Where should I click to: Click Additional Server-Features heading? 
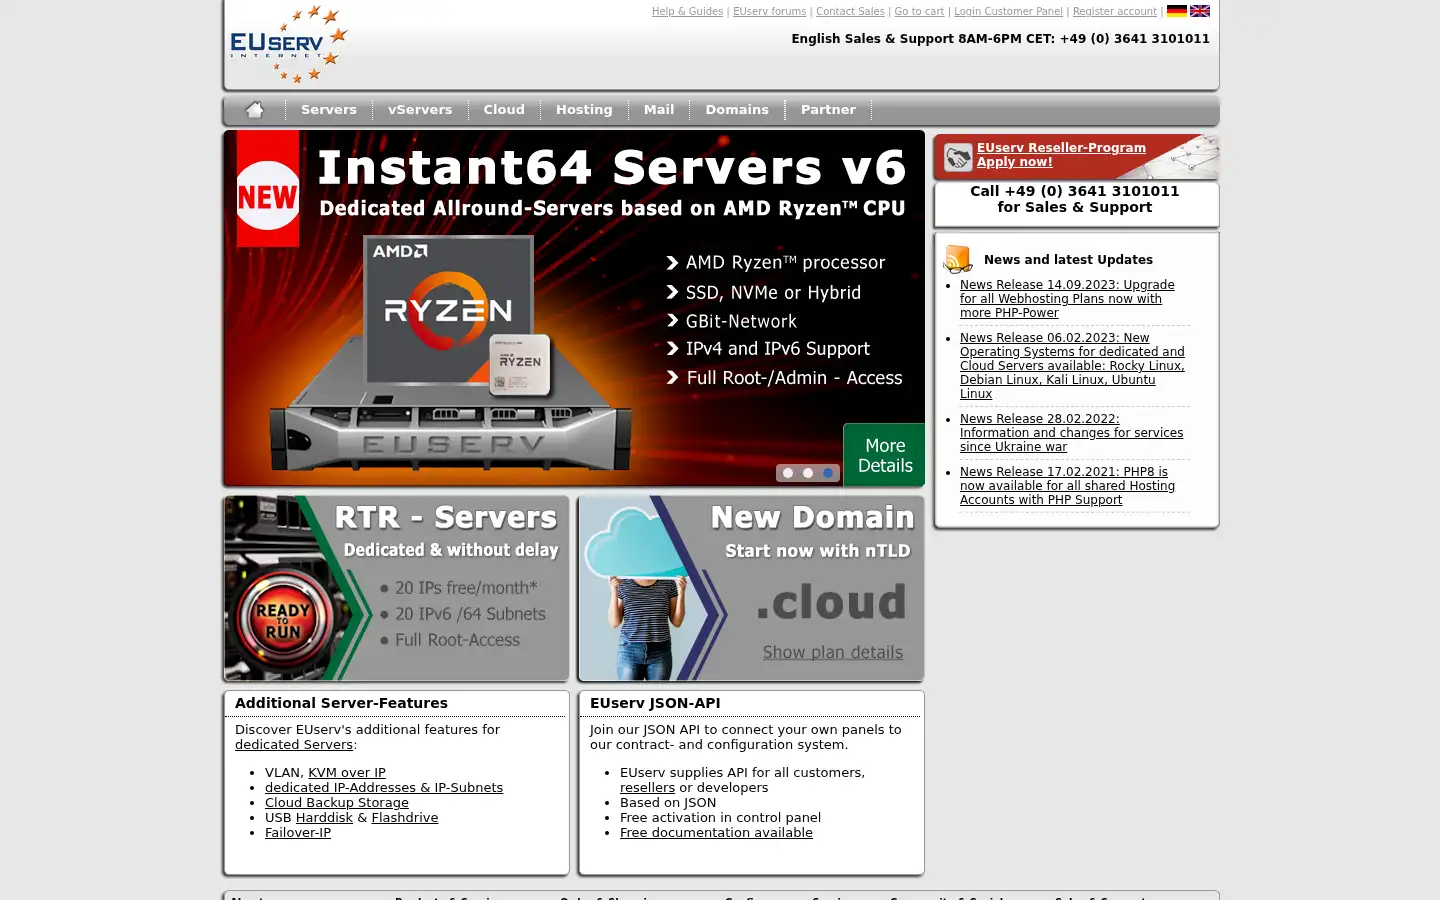[x=341, y=703]
